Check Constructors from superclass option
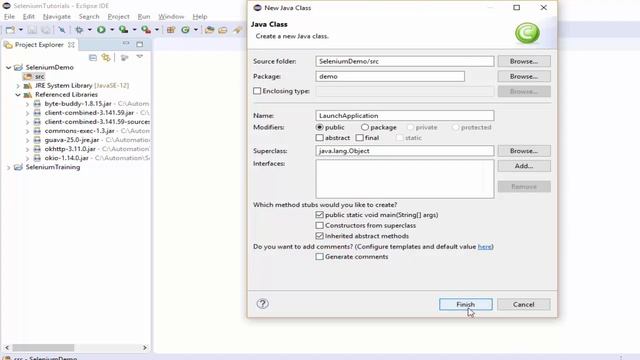The height and width of the screenshot is (360, 640). [x=320, y=225]
